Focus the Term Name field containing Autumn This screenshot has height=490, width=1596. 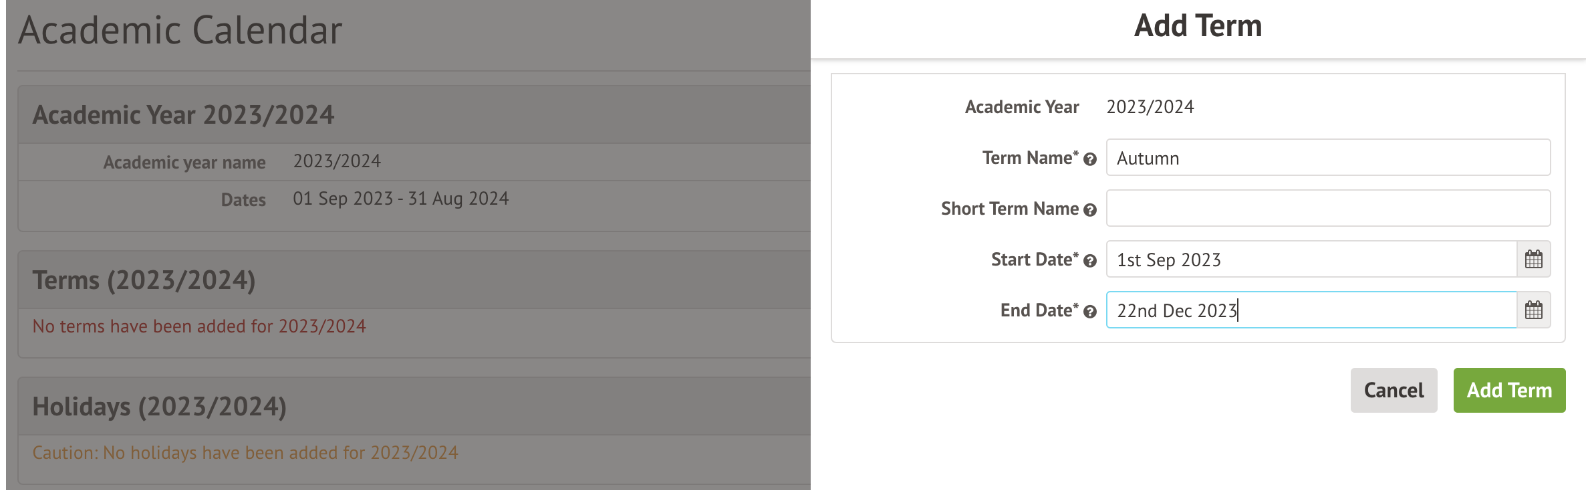1327,158
